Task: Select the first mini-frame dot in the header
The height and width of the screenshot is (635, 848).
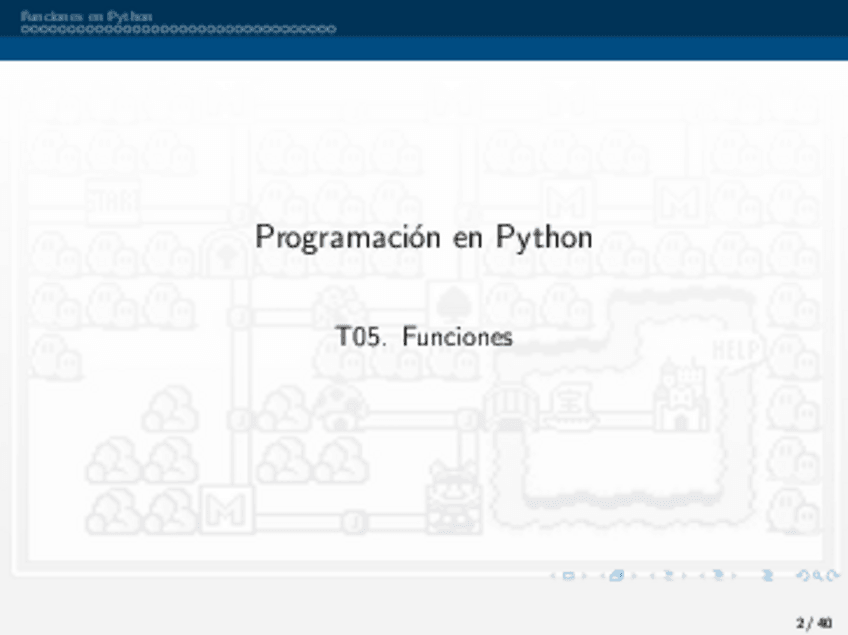Action: click(x=24, y=29)
